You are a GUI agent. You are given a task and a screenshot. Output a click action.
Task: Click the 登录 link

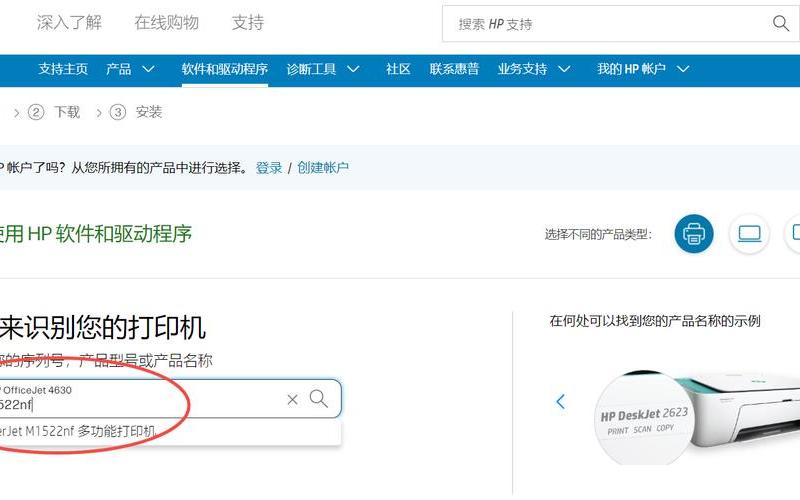(269, 167)
